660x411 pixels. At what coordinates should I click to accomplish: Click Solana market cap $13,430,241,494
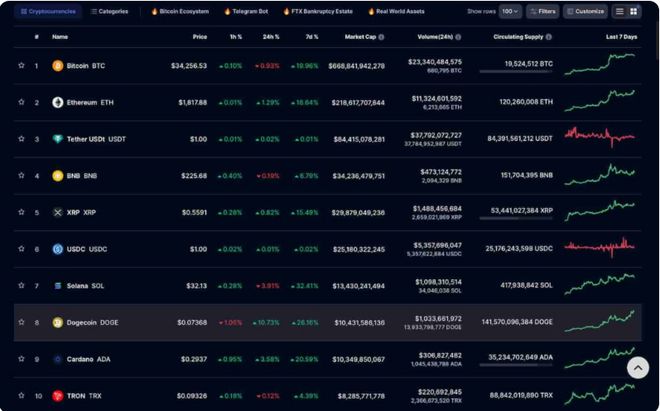point(359,286)
